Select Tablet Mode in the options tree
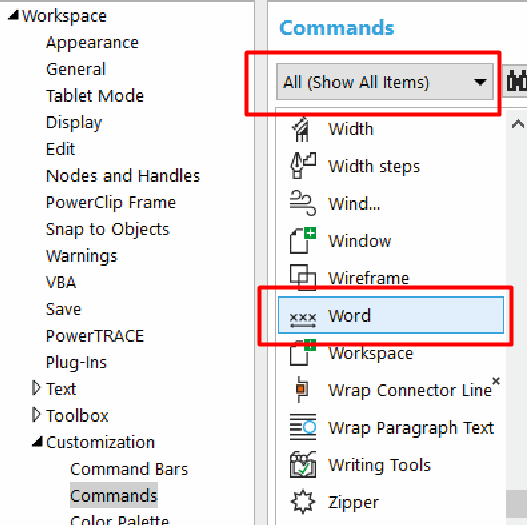Screen dimensions: 527x525 tap(95, 96)
